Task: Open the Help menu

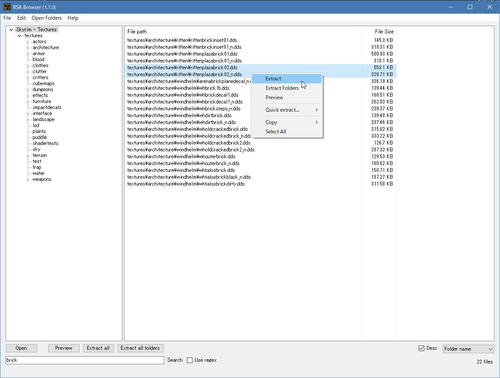Action: coord(73,18)
